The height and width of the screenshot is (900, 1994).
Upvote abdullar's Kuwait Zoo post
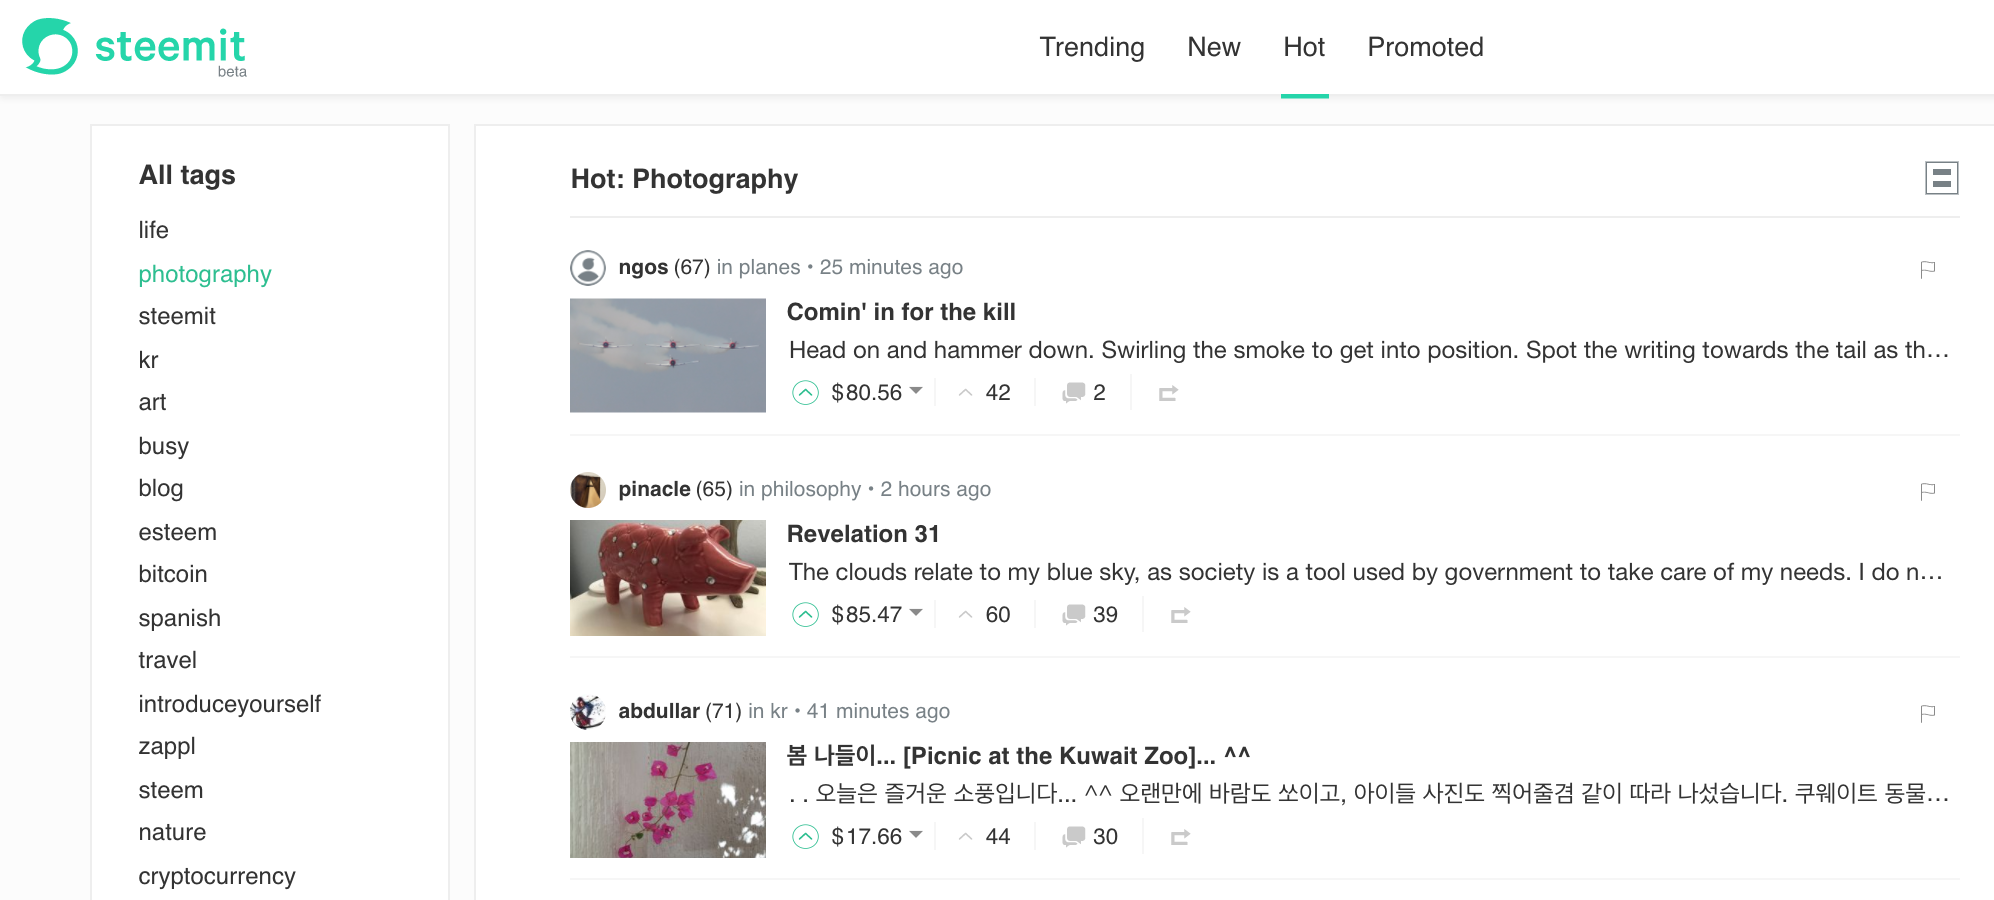805,837
